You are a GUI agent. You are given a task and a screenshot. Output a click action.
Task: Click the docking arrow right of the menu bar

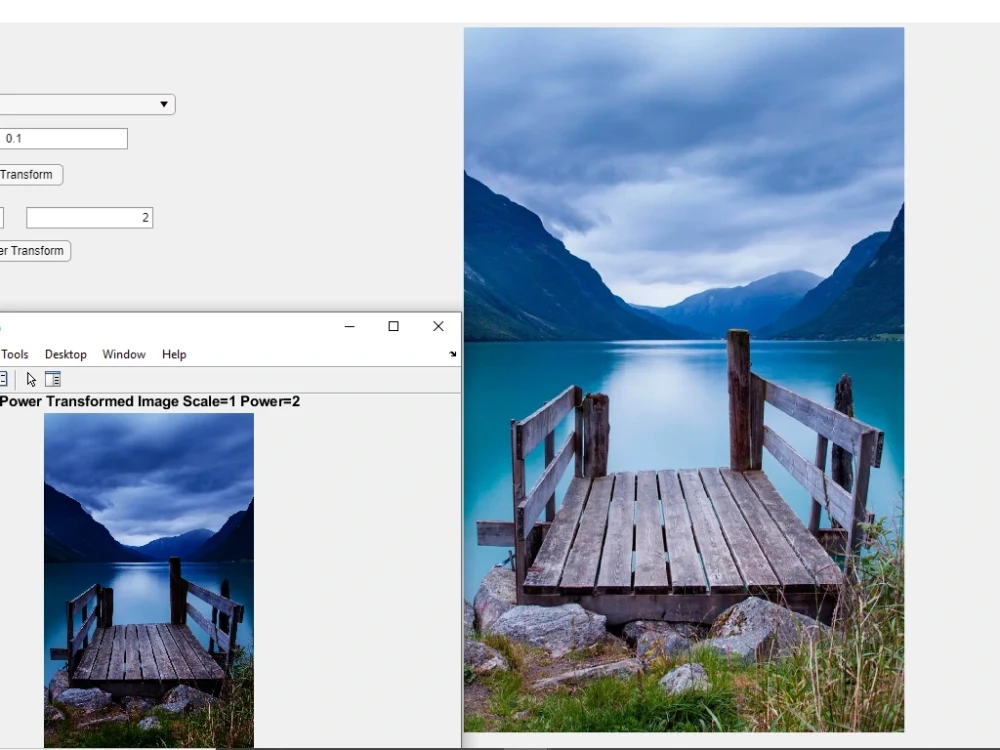[452, 354]
